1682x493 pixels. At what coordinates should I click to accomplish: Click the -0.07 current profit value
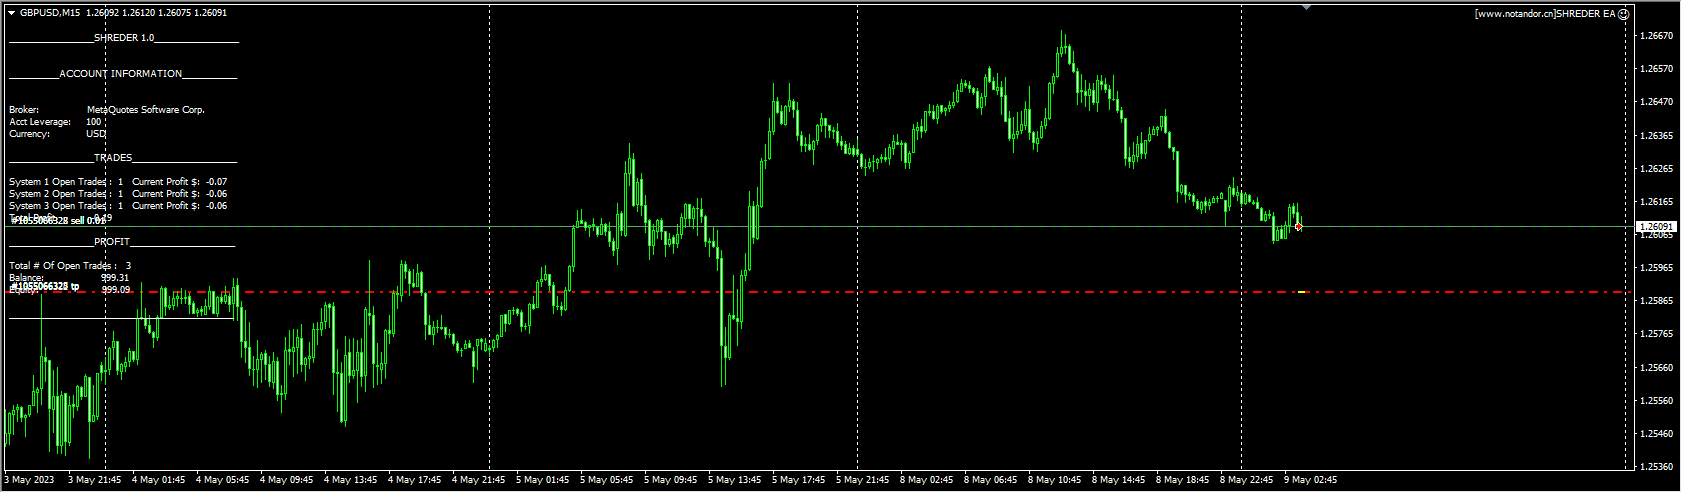216,182
